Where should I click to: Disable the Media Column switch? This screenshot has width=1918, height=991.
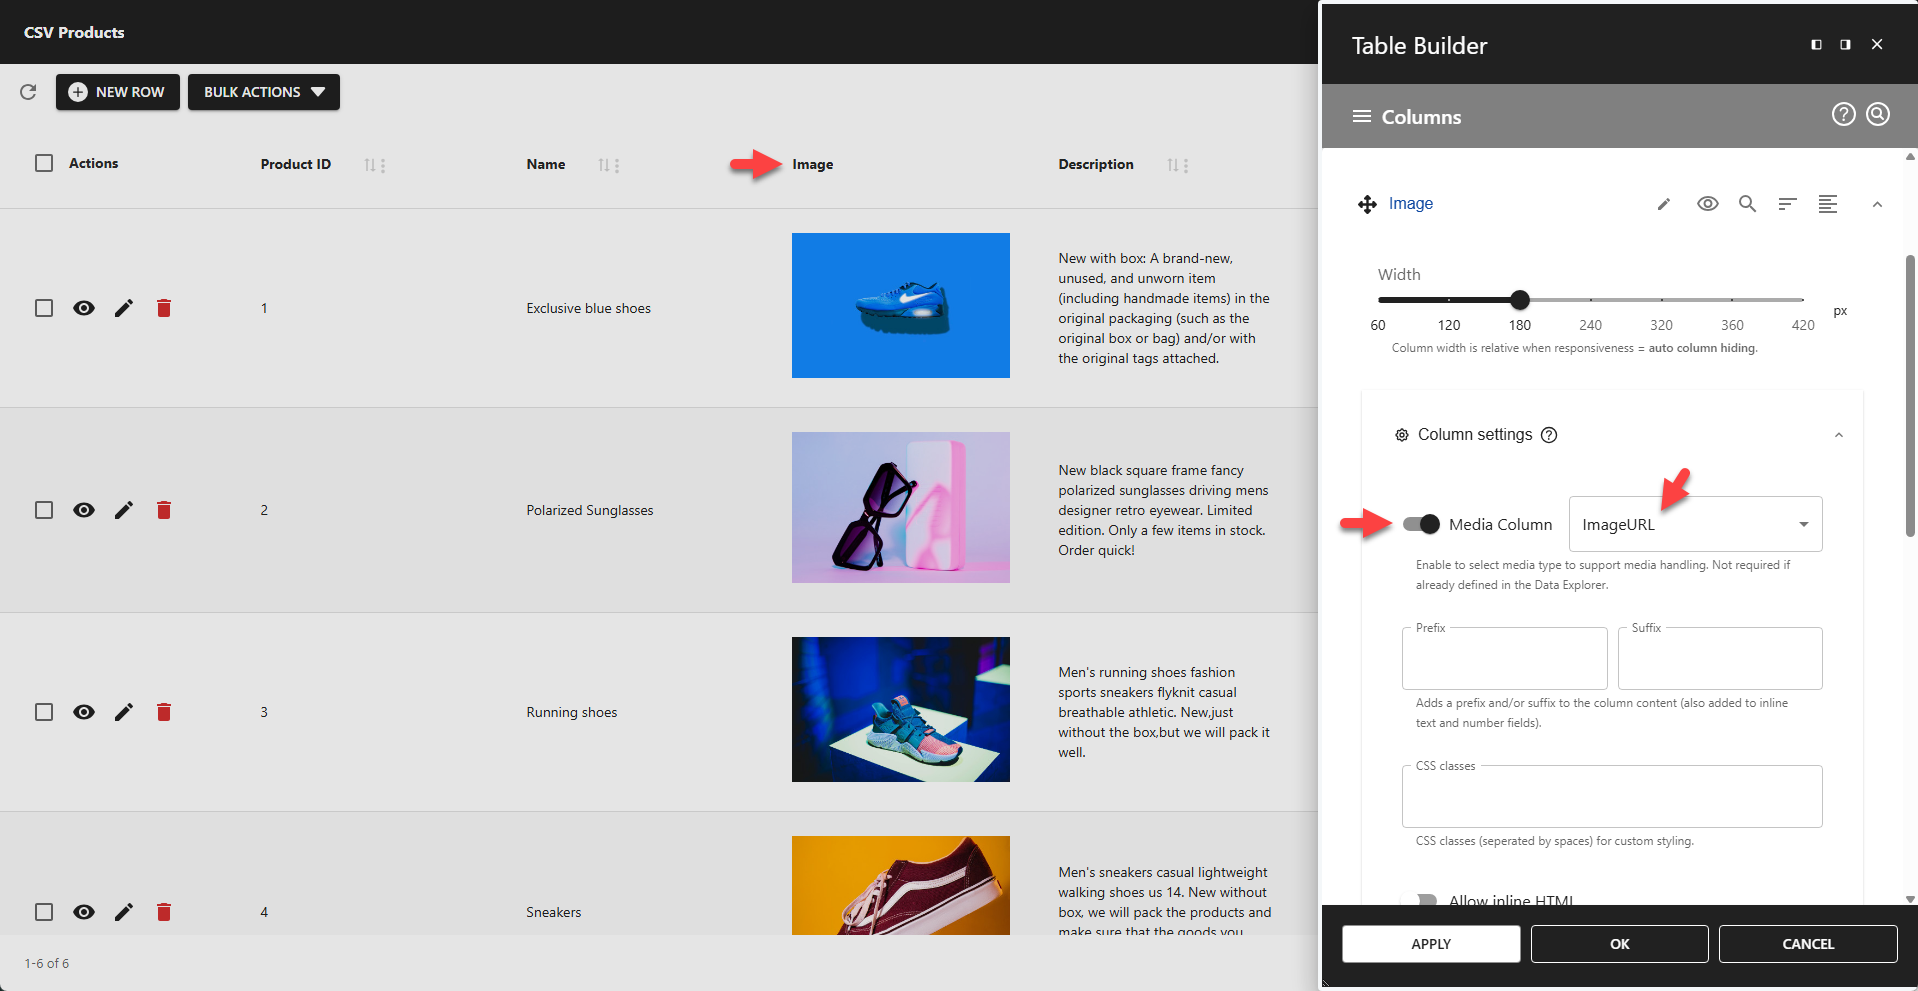[1421, 524]
